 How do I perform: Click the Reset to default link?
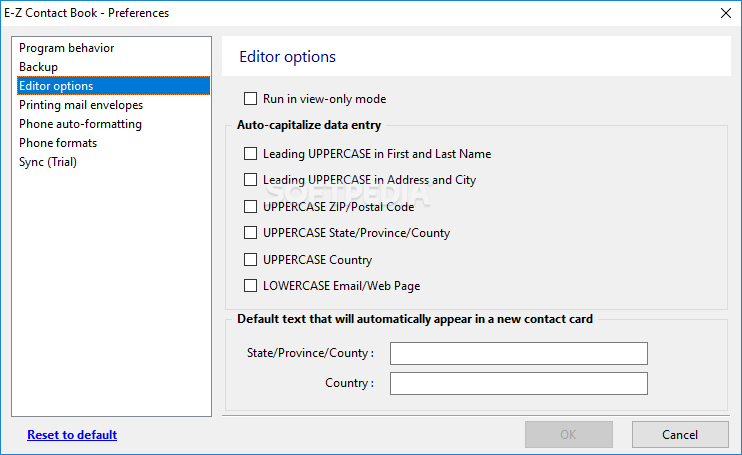[x=72, y=435]
